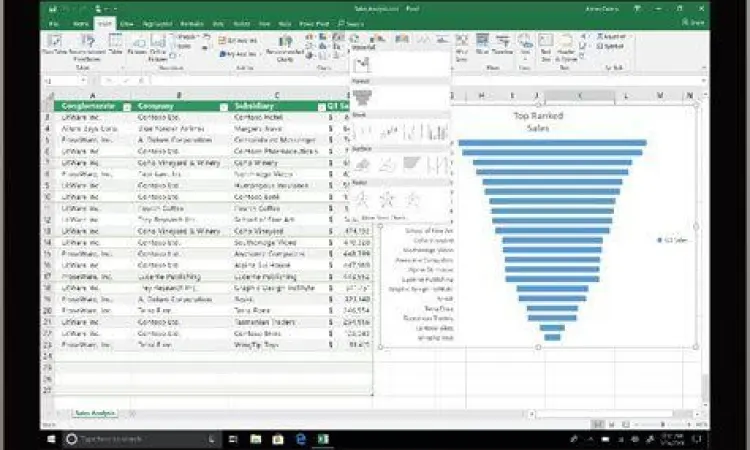Open the Conglomerate column filter dropdown
The height and width of the screenshot is (450, 750).
tap(127, 107)
